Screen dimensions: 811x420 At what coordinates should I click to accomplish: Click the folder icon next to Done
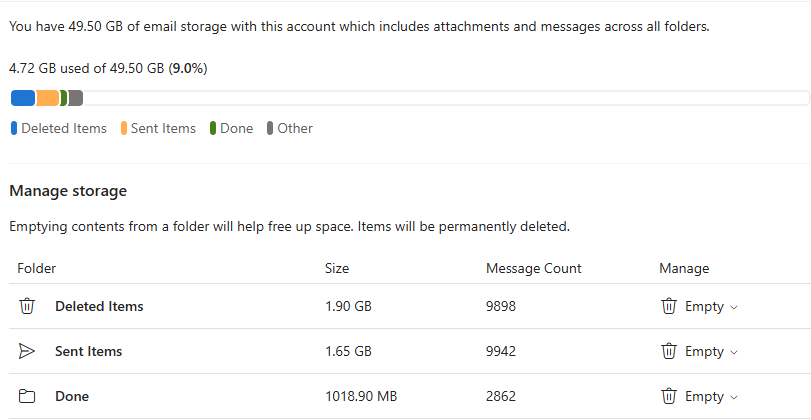[27, 396]
